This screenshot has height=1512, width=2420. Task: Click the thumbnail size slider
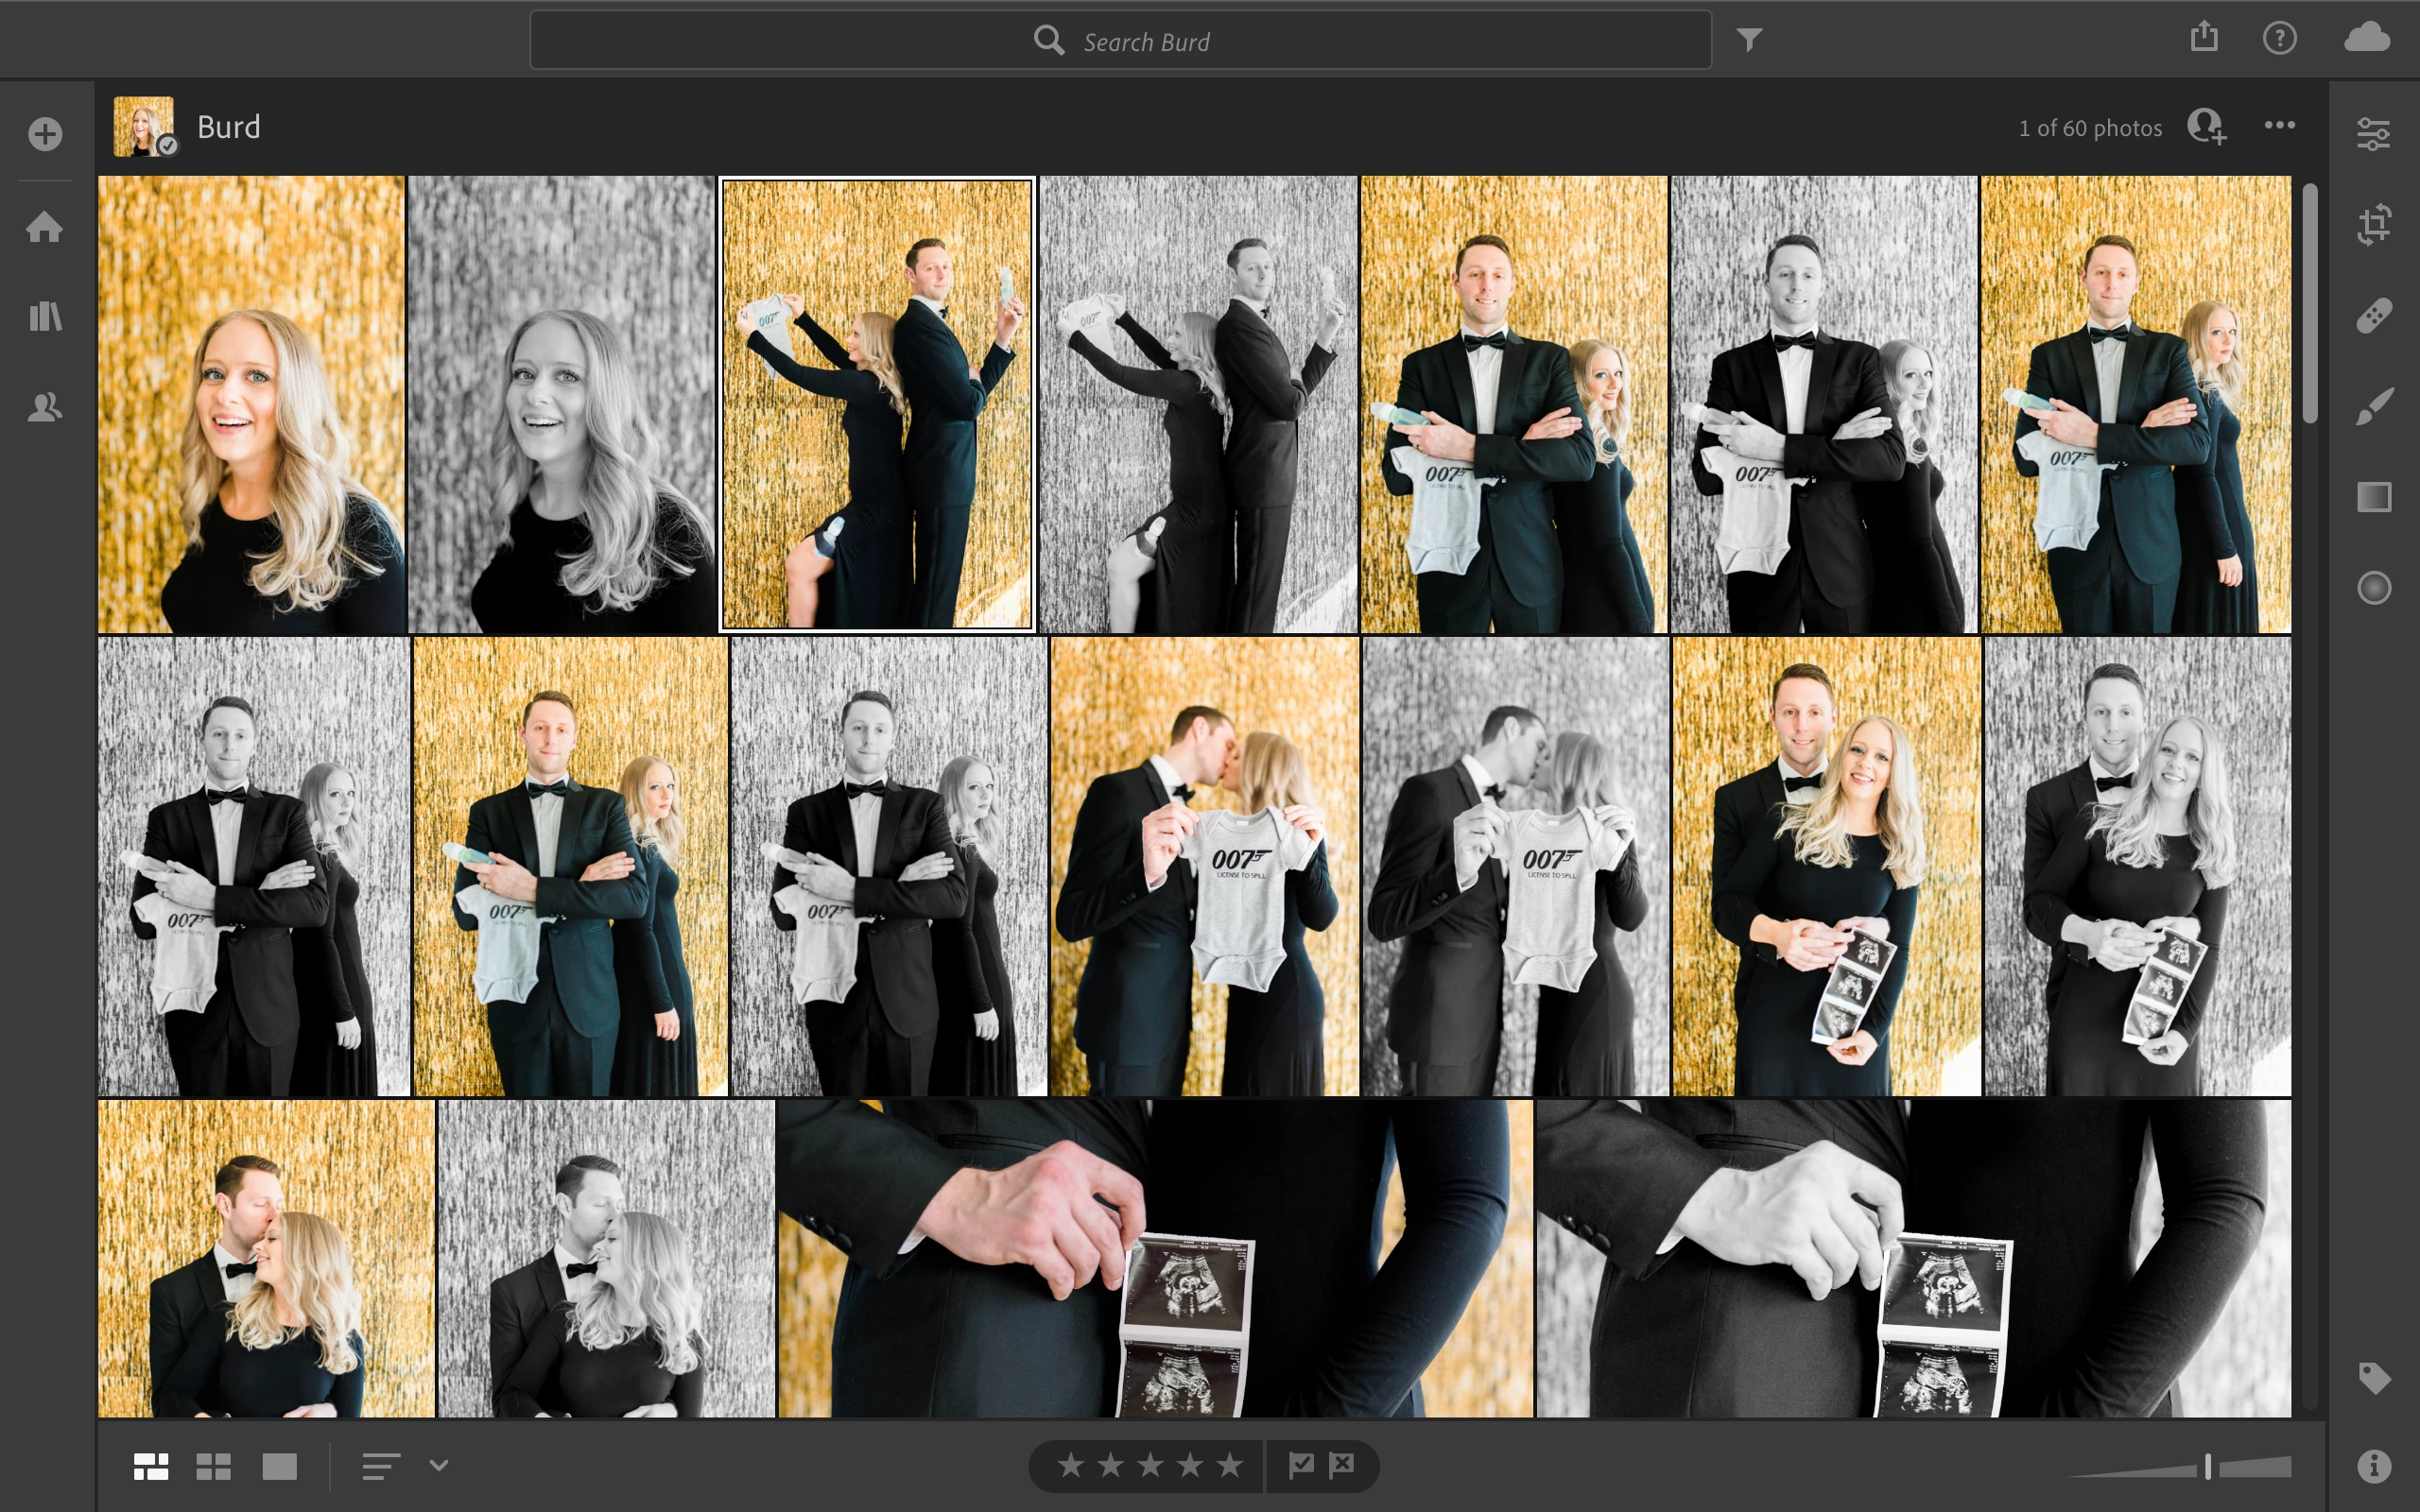click(2207, 1467)
